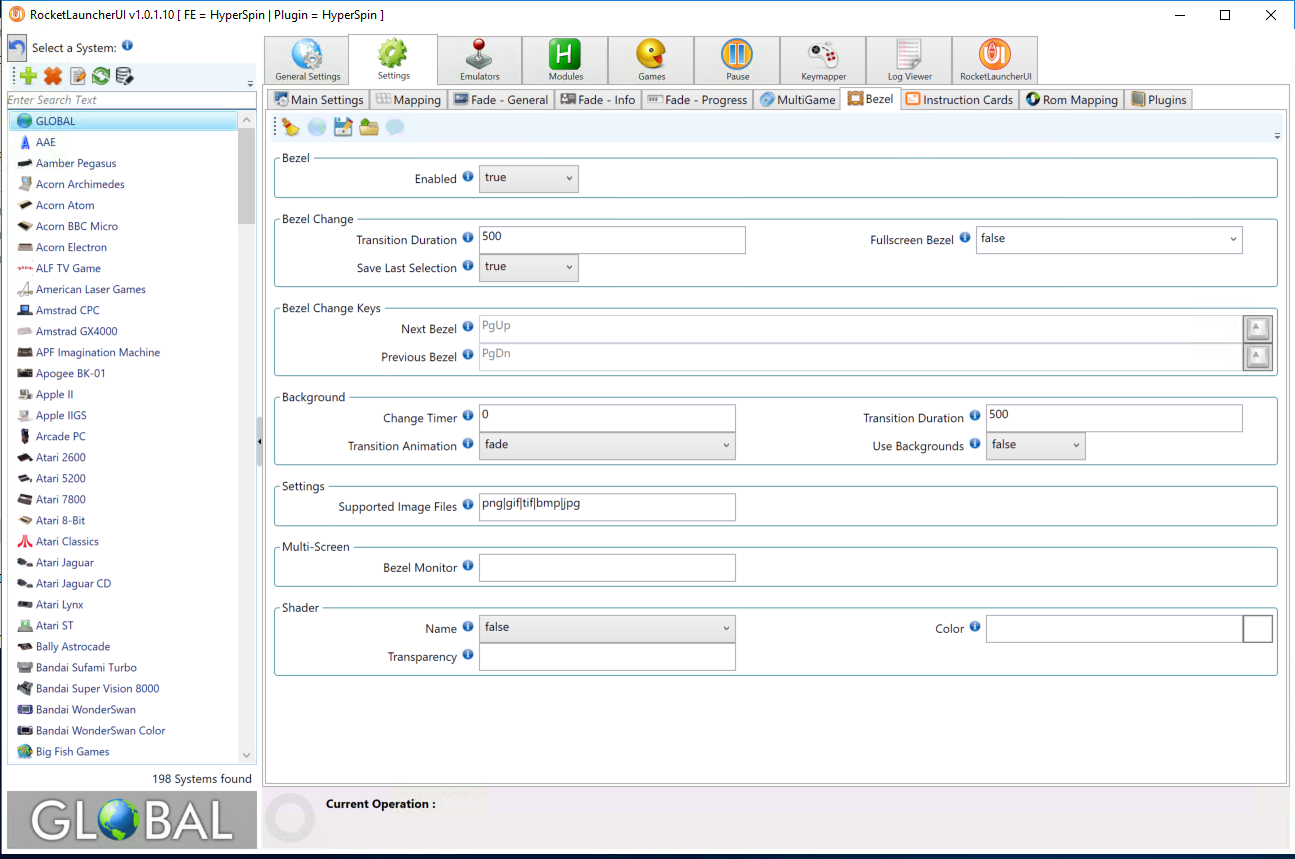The image size is (1295, 859).
Task: Click info icon beside Fullscreen Bezel
Action: [x=965, y=238]
